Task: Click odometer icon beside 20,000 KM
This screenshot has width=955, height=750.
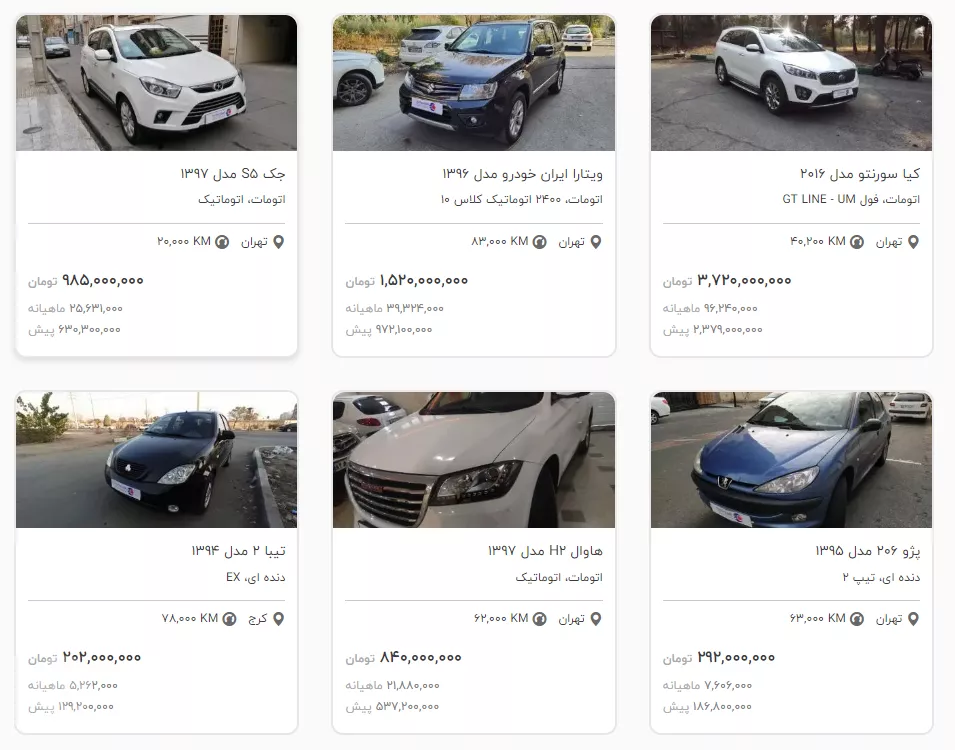Action: [x=222, y=242]
